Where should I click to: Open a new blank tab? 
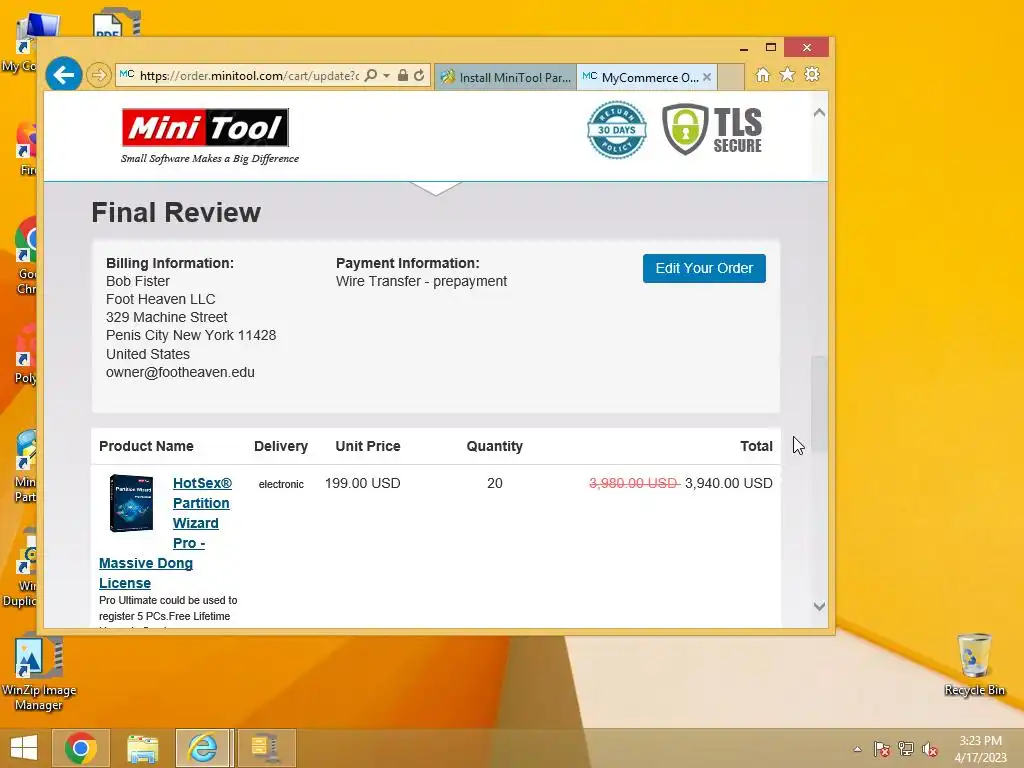pyautogui.click(x=731, y=77)
